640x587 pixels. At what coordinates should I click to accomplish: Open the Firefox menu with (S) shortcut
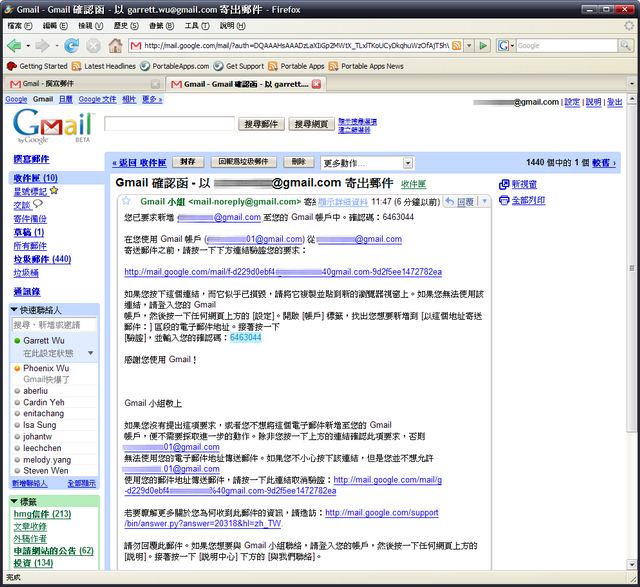pyautogui.click(x=126, y=26)
